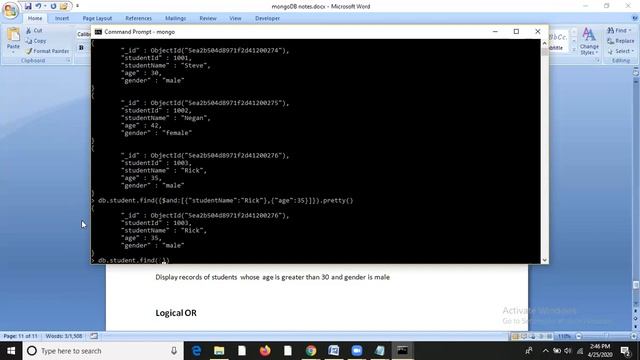Open the Select dropdown in Editing group
This screenshot has width=640, height=360.
[620, 51]
